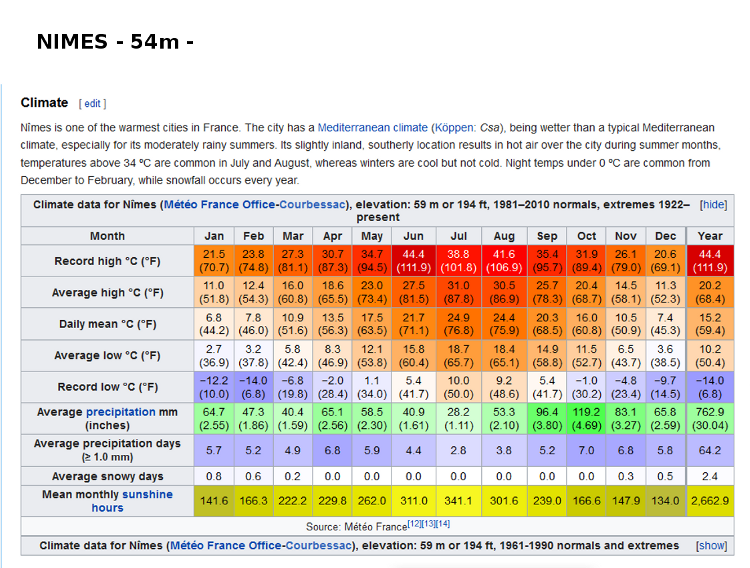Click the edit link beside Climate heading

coord(92,103)
